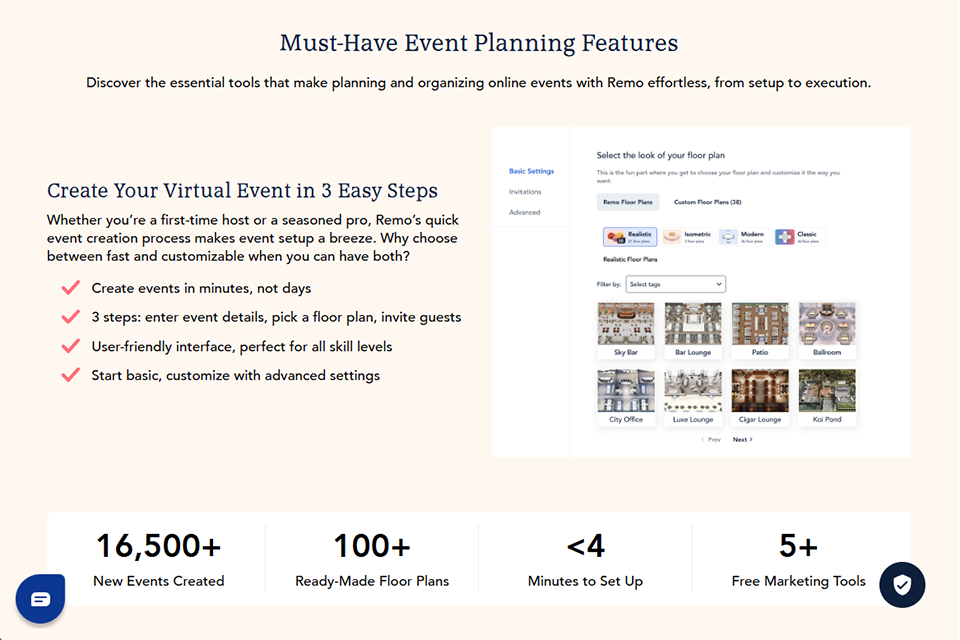Choose the Sky Bar floor plan

[626, 330]
